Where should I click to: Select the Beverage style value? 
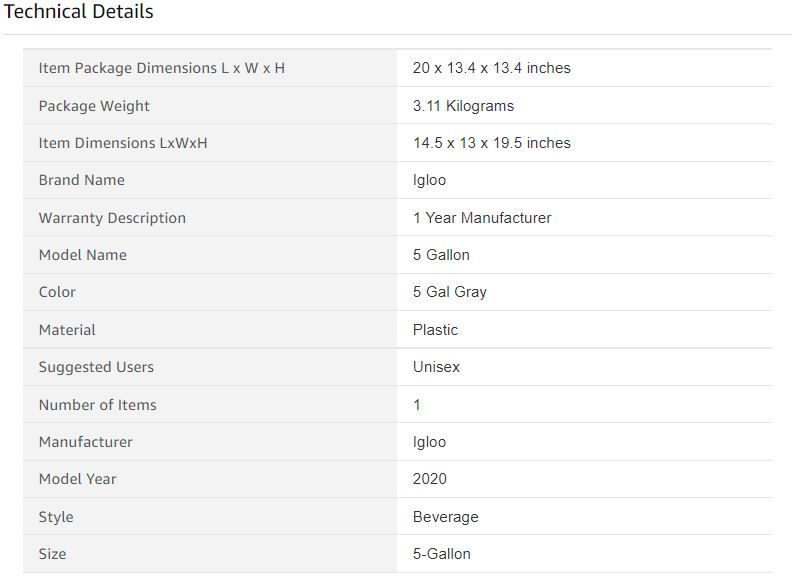click(x=445, y=517)
